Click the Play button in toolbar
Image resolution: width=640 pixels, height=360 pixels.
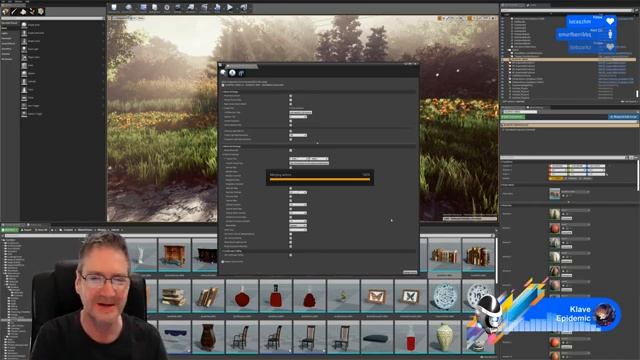tap(230, 8)
